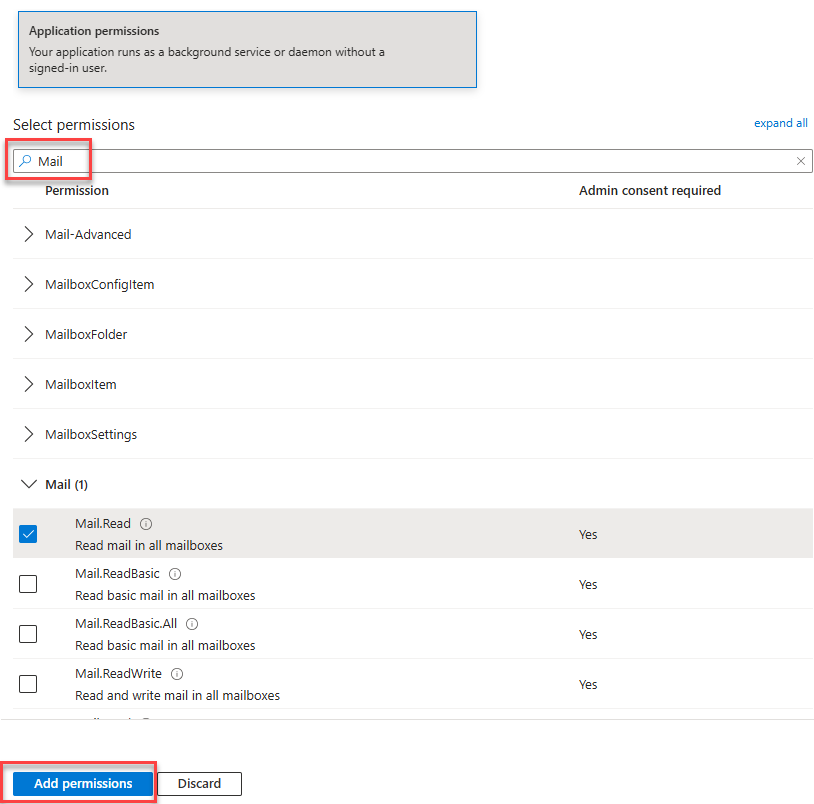The image size is (814, 804).
Task: Uncheck the Mail.Read permission checkbox
Action: coord(28,534)
